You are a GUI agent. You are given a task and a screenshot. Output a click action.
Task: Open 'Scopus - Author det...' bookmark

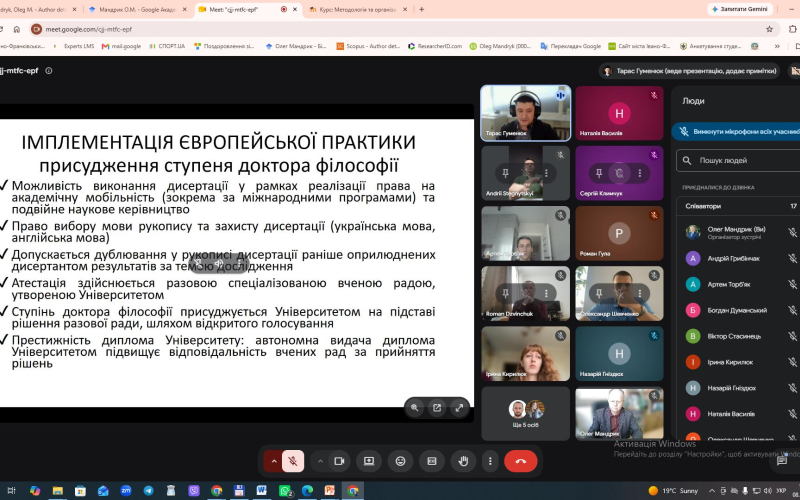tap(368, 46)
